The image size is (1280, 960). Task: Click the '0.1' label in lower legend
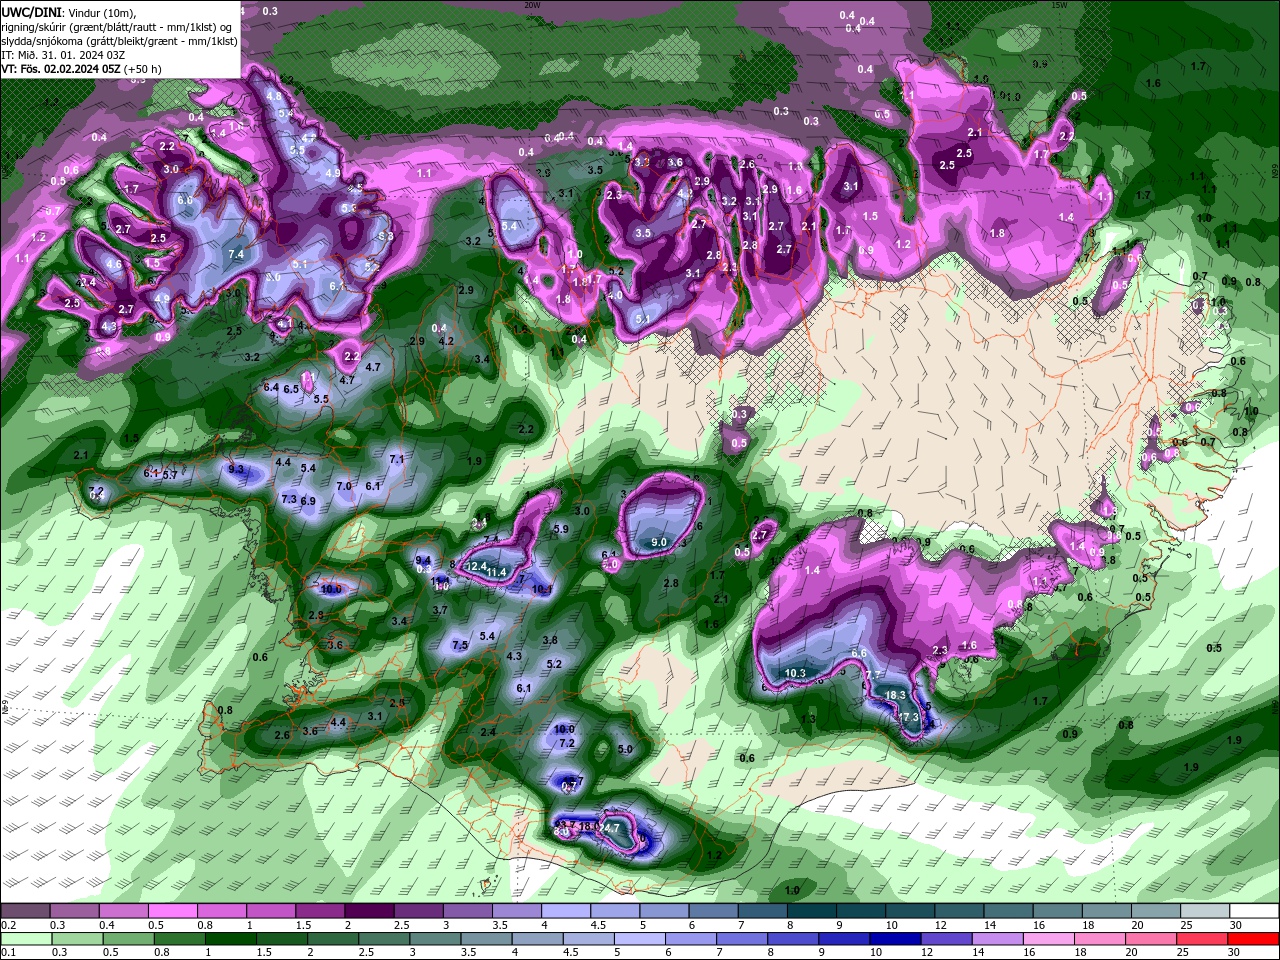[8, 953]
